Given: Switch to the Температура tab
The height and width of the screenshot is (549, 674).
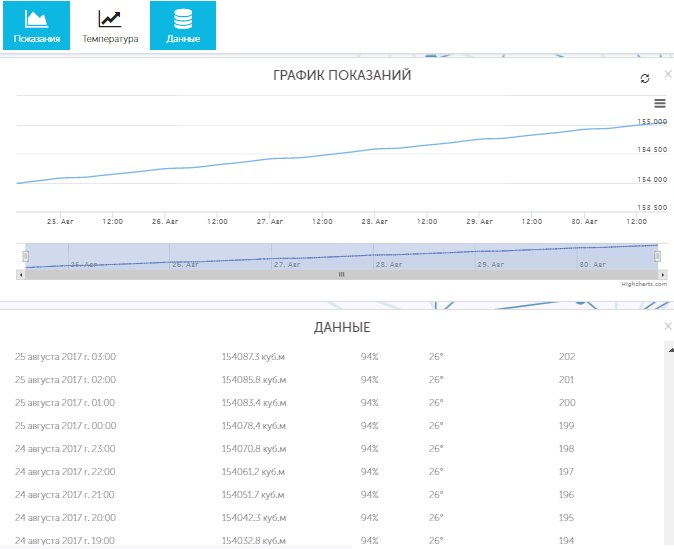Looking at the screenshot, I should coord(110,25).
